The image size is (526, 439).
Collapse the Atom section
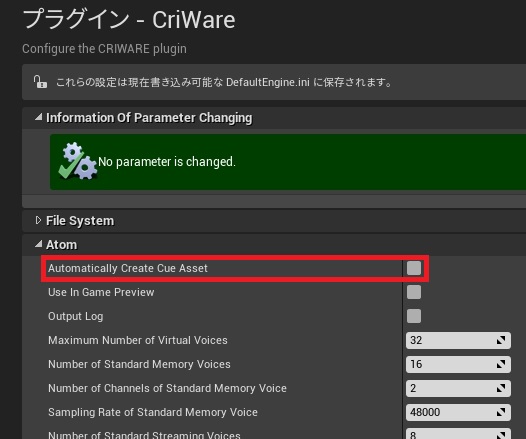coord(39,244)
